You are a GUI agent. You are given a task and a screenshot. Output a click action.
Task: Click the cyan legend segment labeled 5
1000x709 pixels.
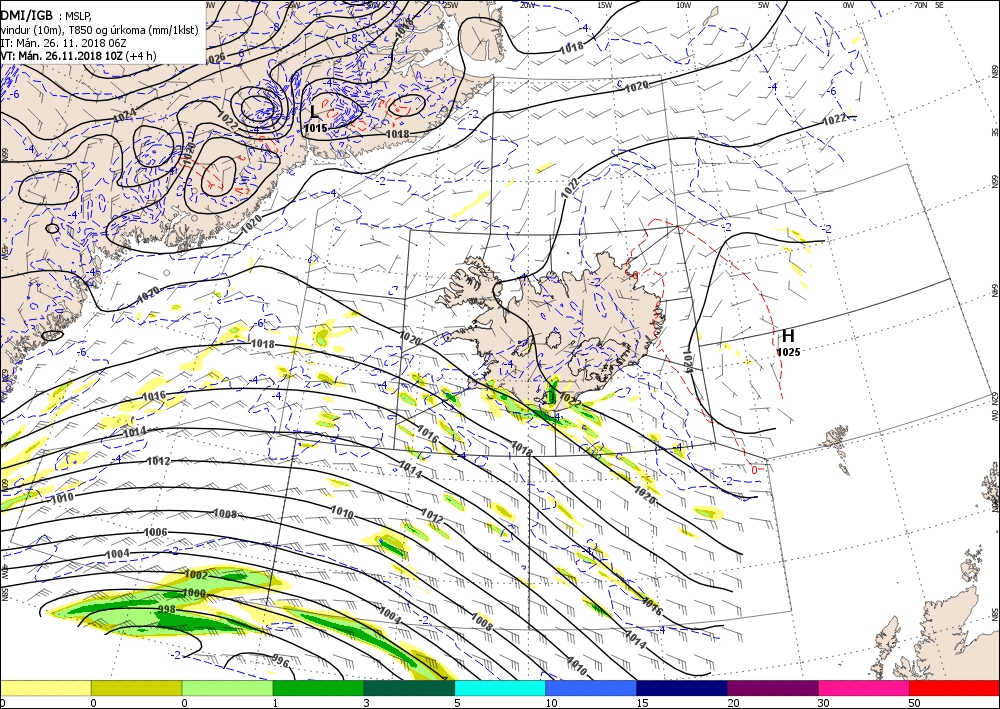[x=500, y=688]
